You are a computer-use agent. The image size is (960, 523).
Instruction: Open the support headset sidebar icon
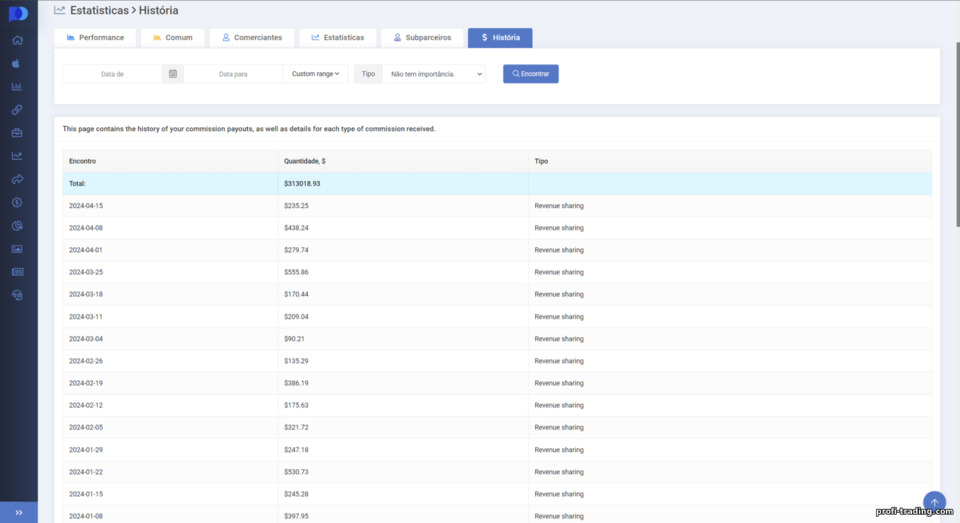pyautogui.click(x=17, y=295)
